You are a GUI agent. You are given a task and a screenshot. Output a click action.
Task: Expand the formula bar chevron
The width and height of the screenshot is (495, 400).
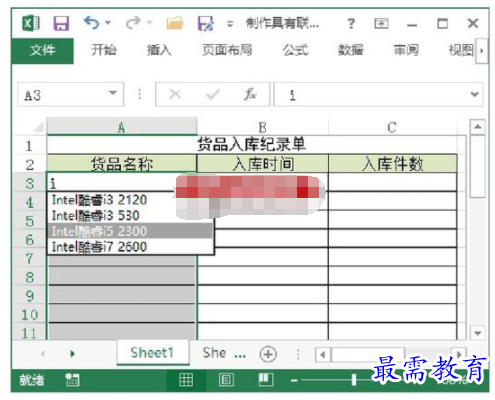pos(475,95)
